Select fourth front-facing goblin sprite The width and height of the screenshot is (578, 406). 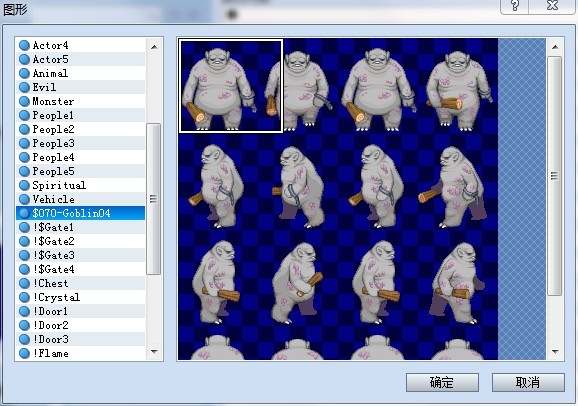click(458, 90)
